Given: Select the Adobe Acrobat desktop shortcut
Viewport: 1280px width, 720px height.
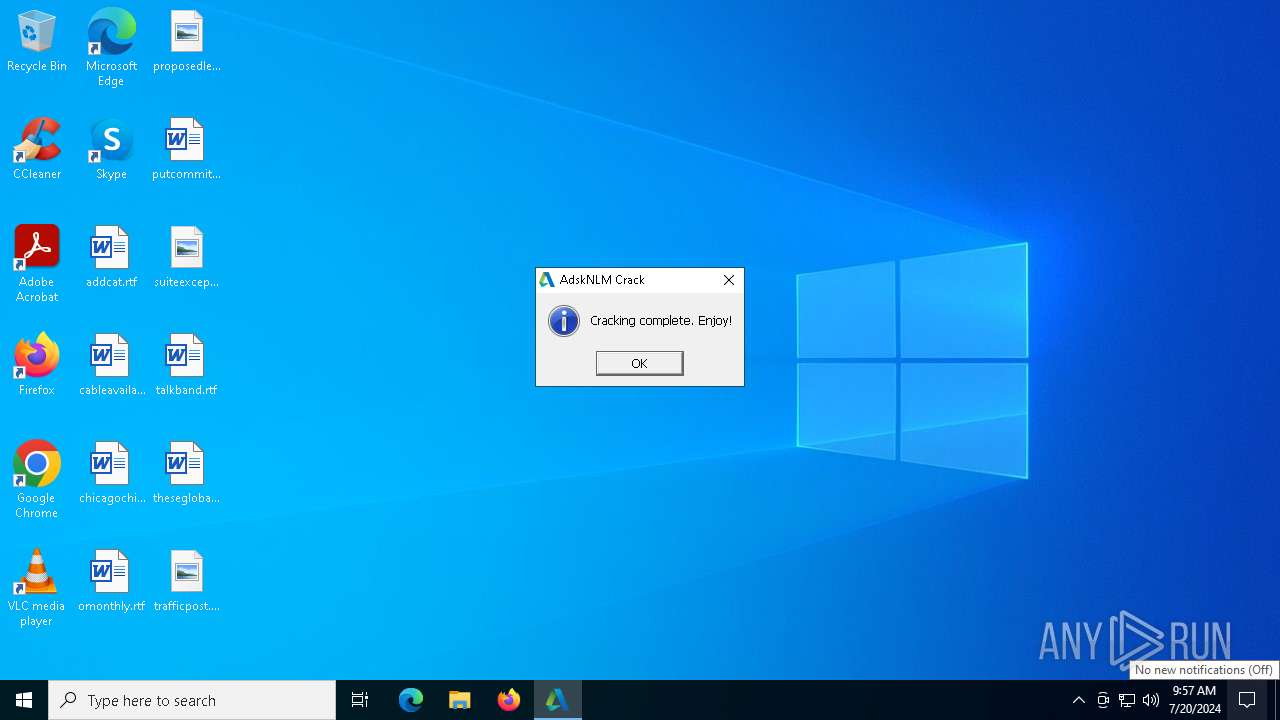Looking at the screenshot, I should [x=37, y=264].
